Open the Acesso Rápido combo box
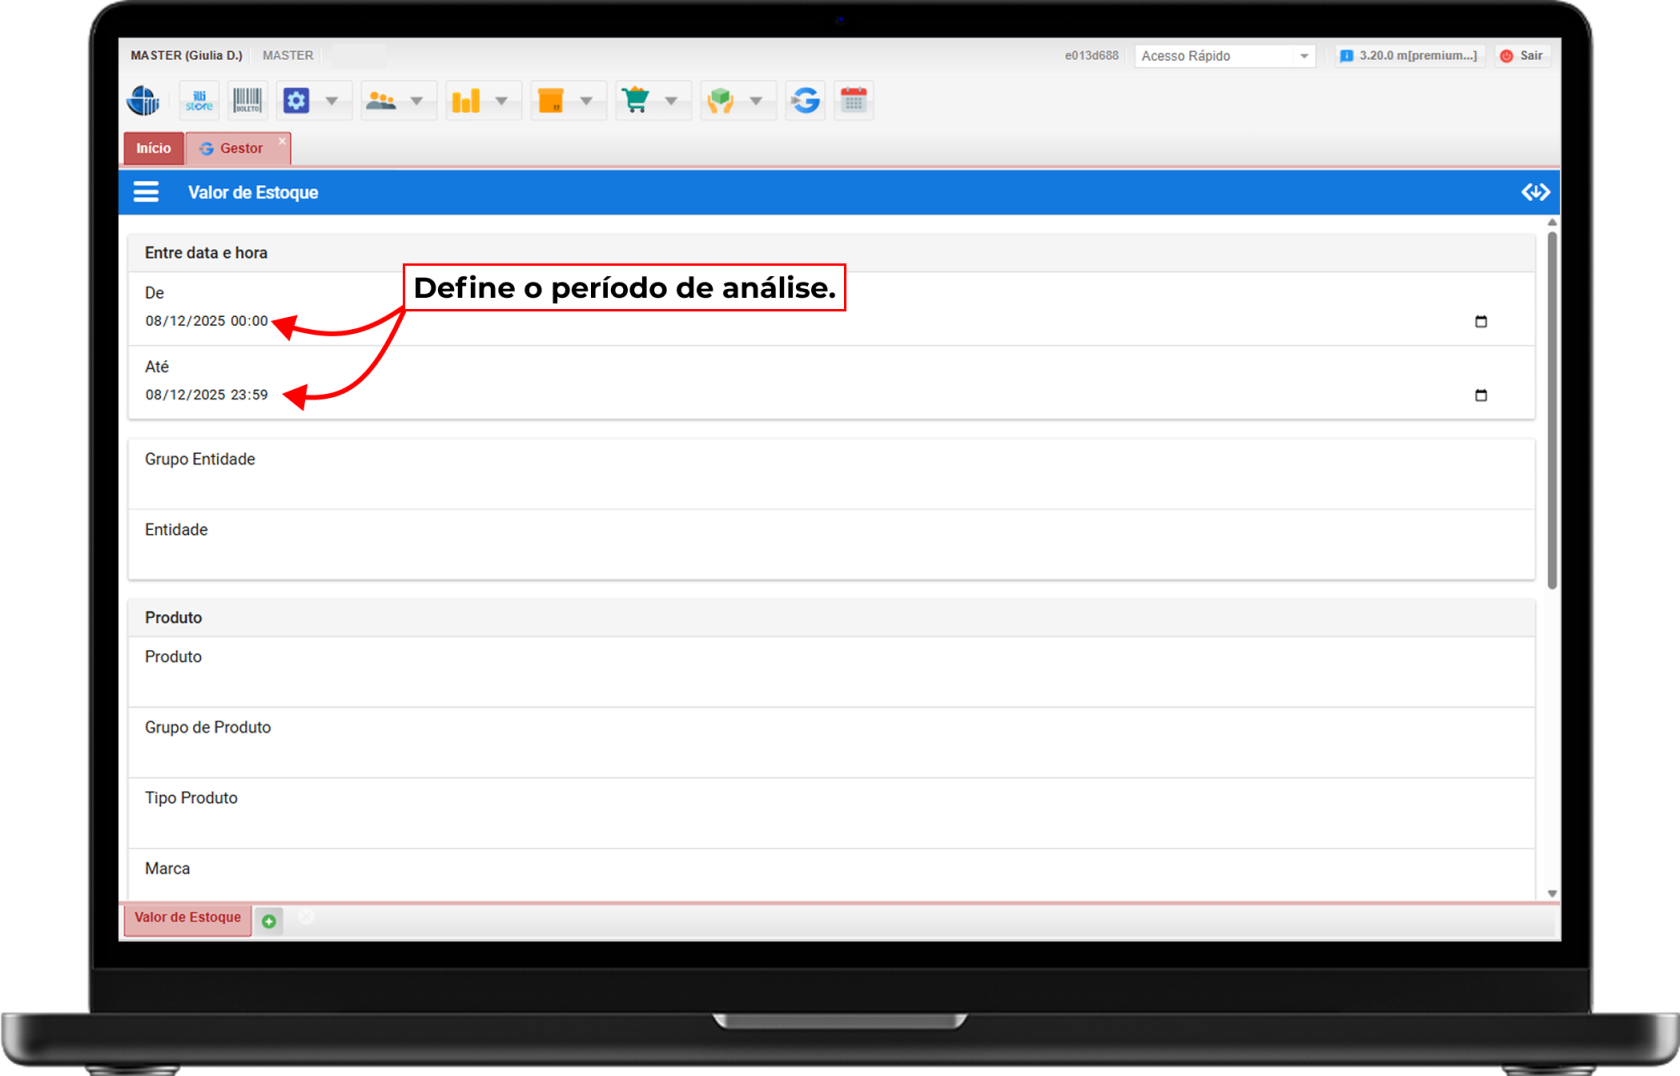 pyautogui.click(x=1224, y=56)
